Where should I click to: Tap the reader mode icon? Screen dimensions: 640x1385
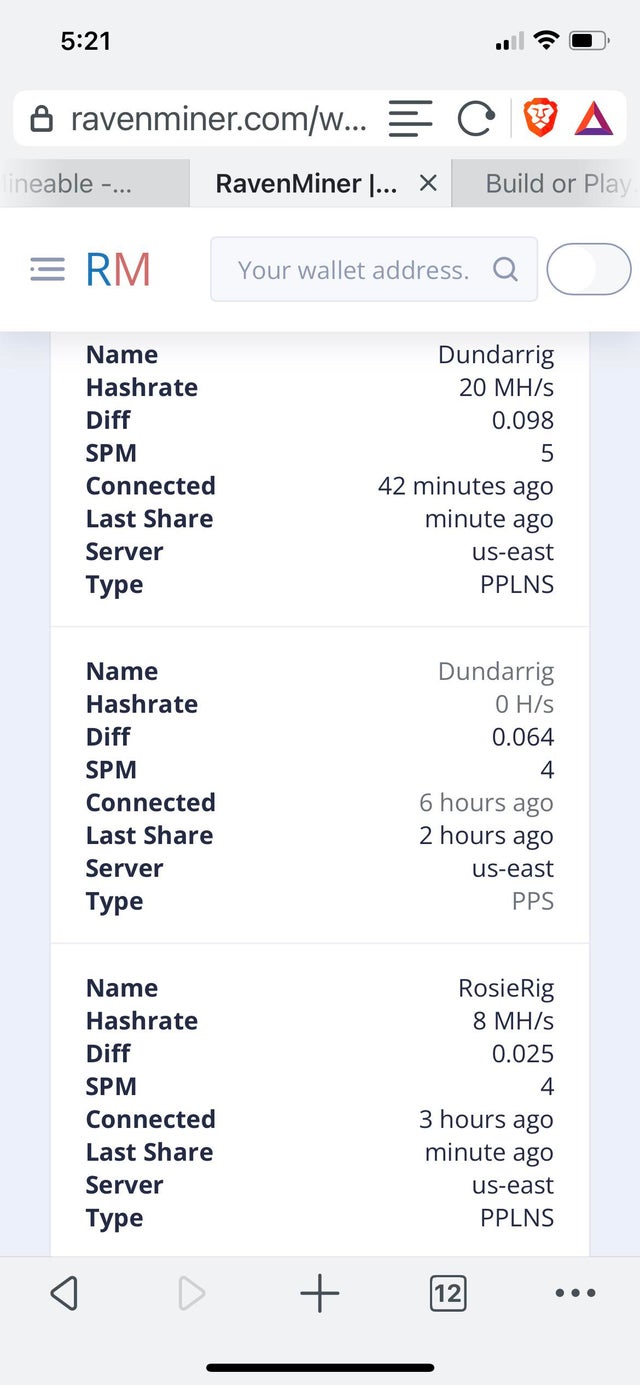pos(410,120)
